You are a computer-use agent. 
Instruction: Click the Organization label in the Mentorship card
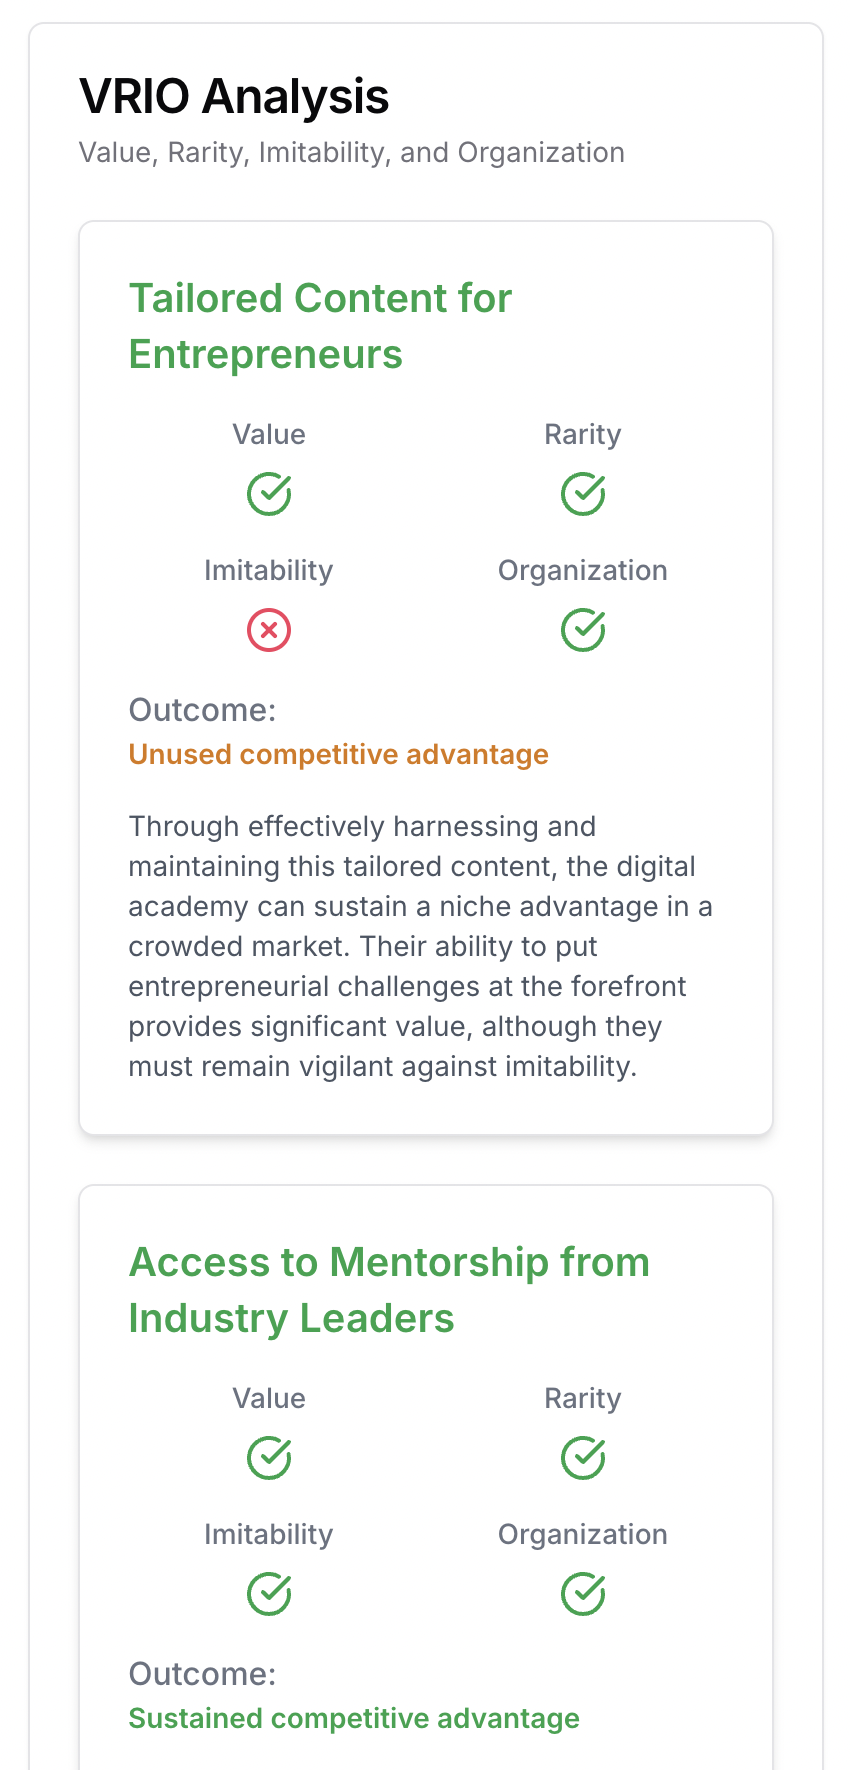(583, 1534)
